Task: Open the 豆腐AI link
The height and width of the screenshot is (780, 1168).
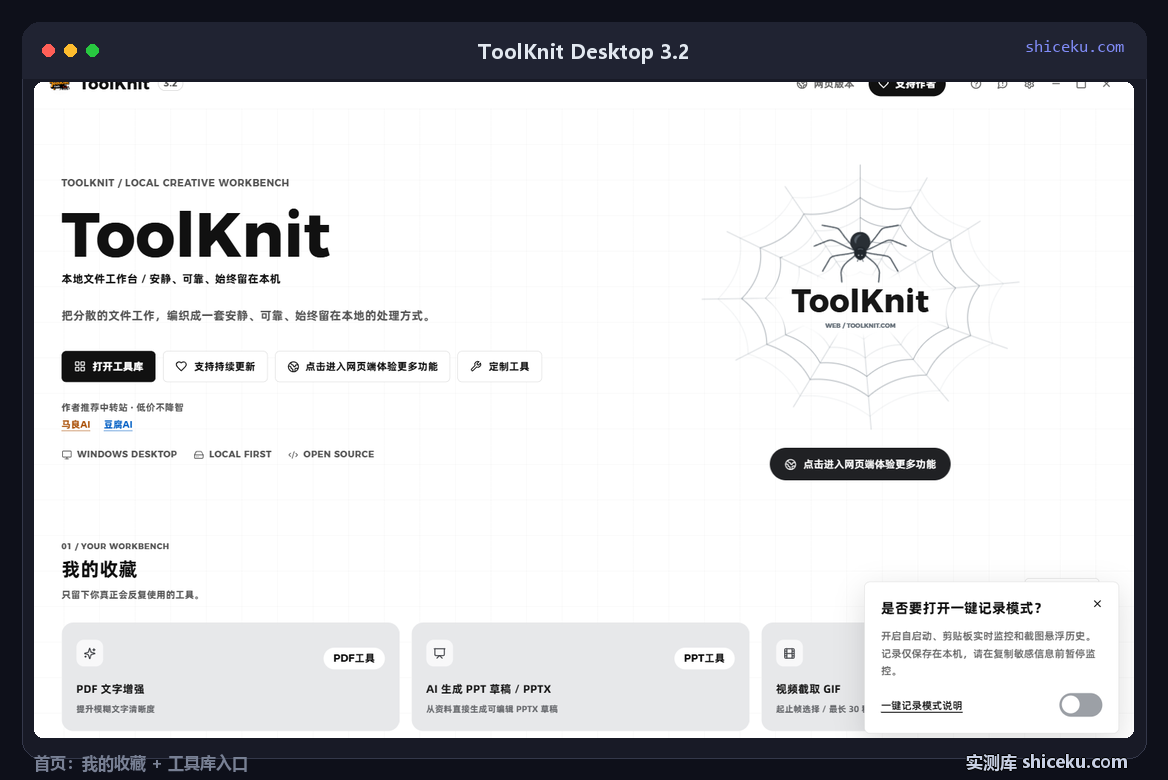Action: tap(118, 425)
